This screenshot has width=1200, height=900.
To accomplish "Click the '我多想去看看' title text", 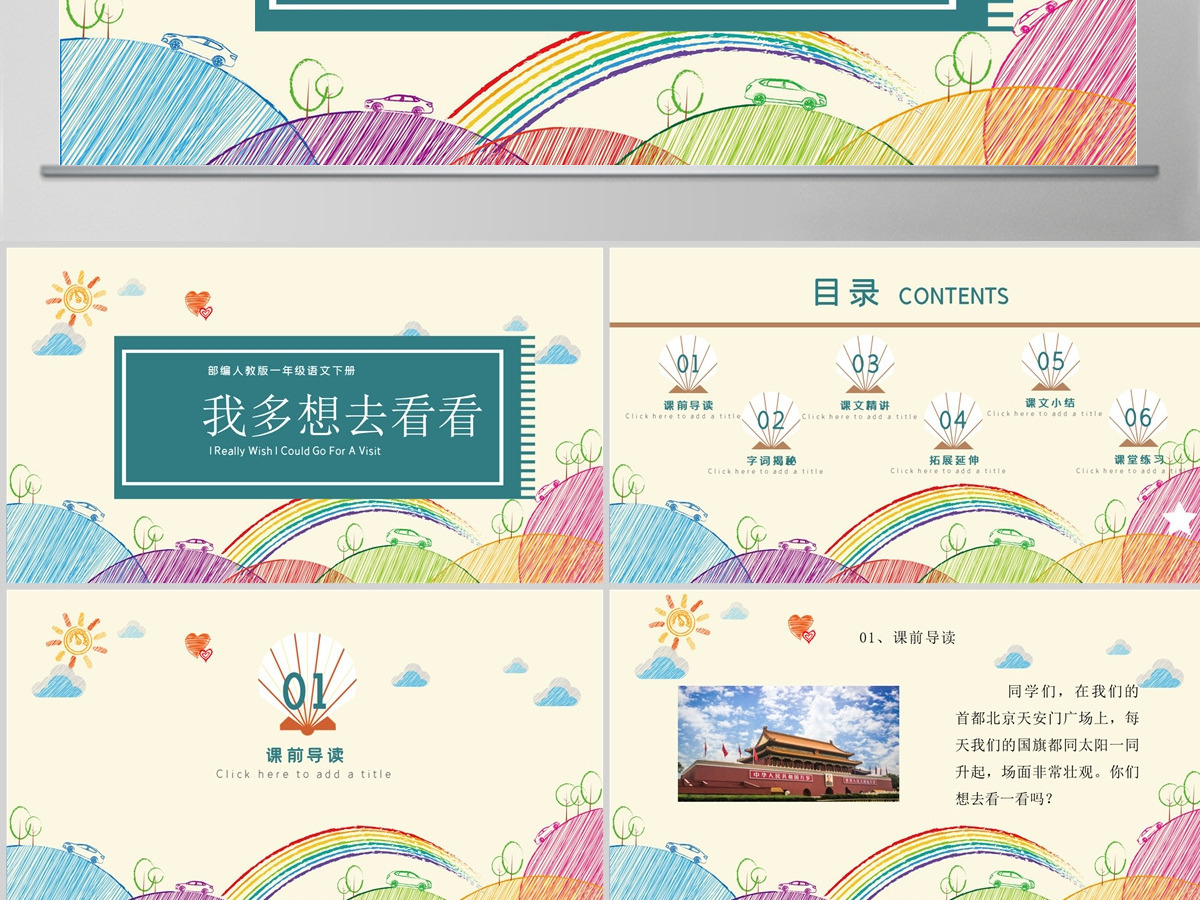I will tap(343, 415).
